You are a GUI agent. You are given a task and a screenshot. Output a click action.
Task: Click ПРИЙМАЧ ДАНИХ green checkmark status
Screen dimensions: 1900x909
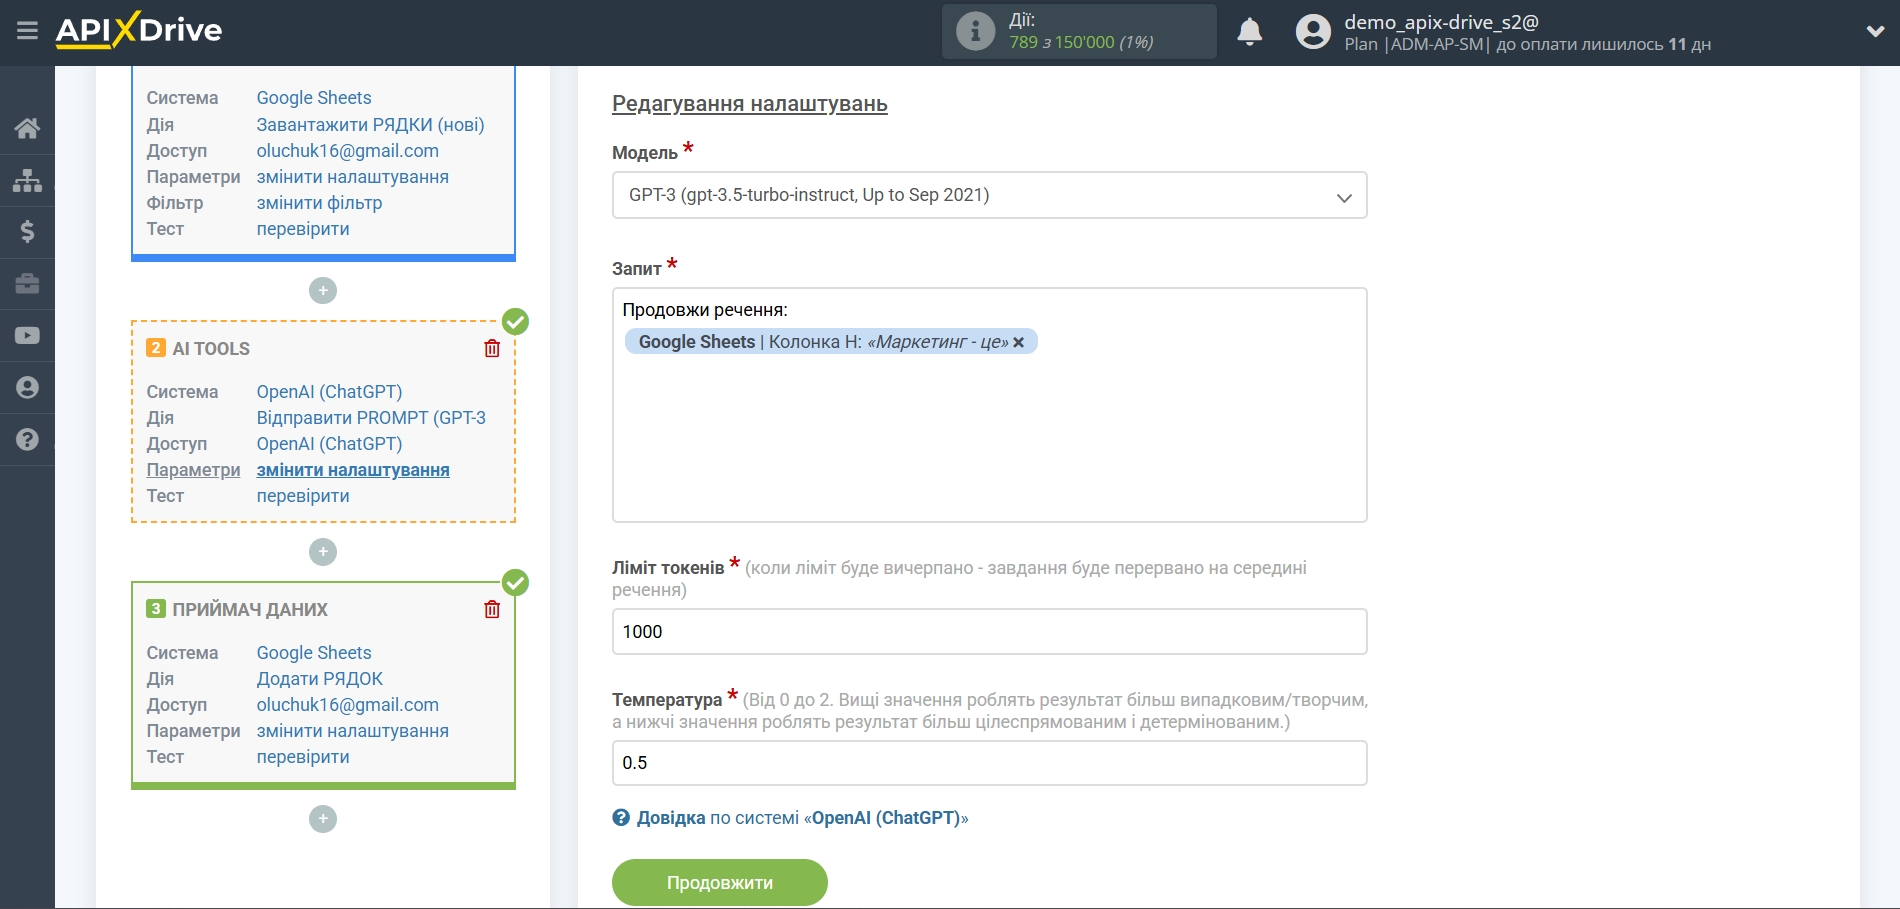[515, 582]
